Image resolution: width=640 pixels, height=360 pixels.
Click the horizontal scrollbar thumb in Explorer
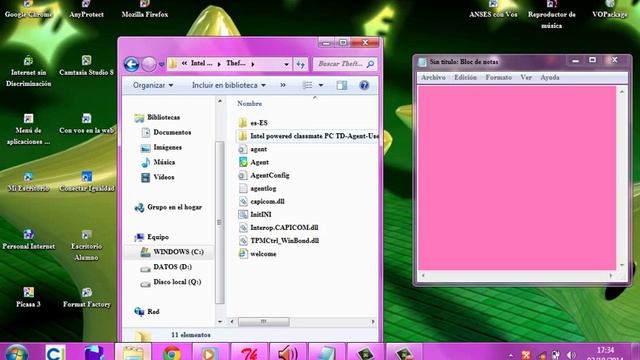point(264,322)
